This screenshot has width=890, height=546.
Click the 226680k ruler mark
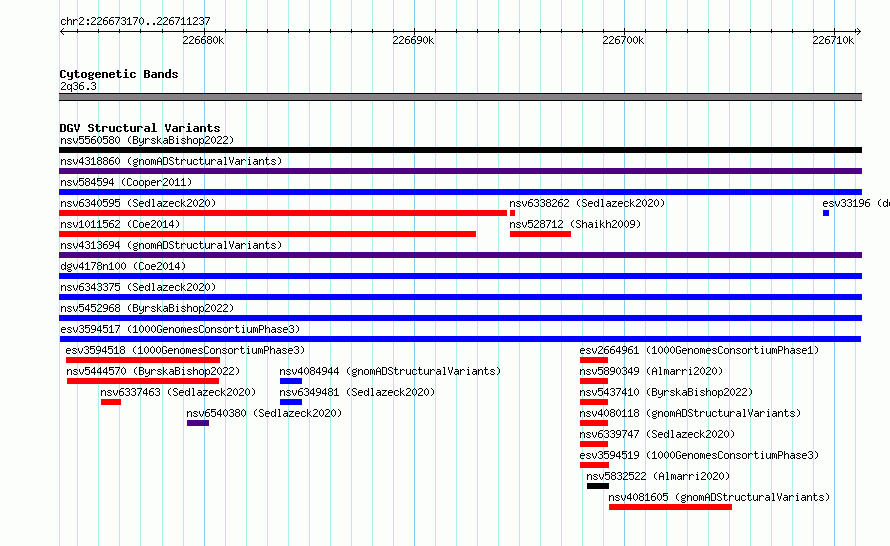[x=203, y=40]
